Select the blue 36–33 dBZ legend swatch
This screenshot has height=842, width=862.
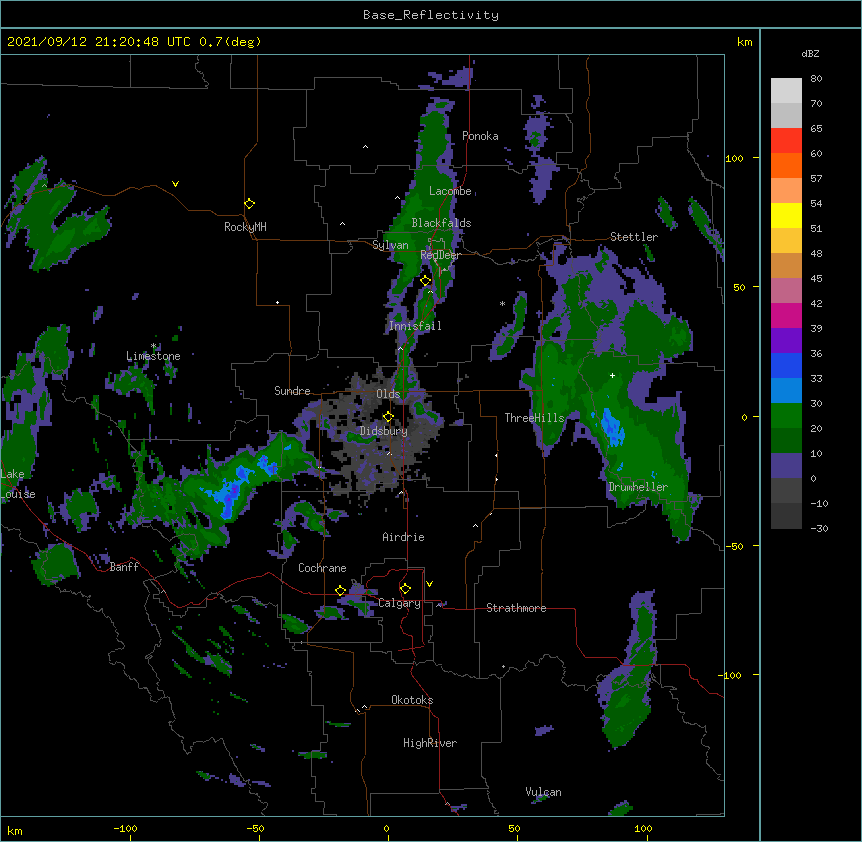click(x=786, y=365)
